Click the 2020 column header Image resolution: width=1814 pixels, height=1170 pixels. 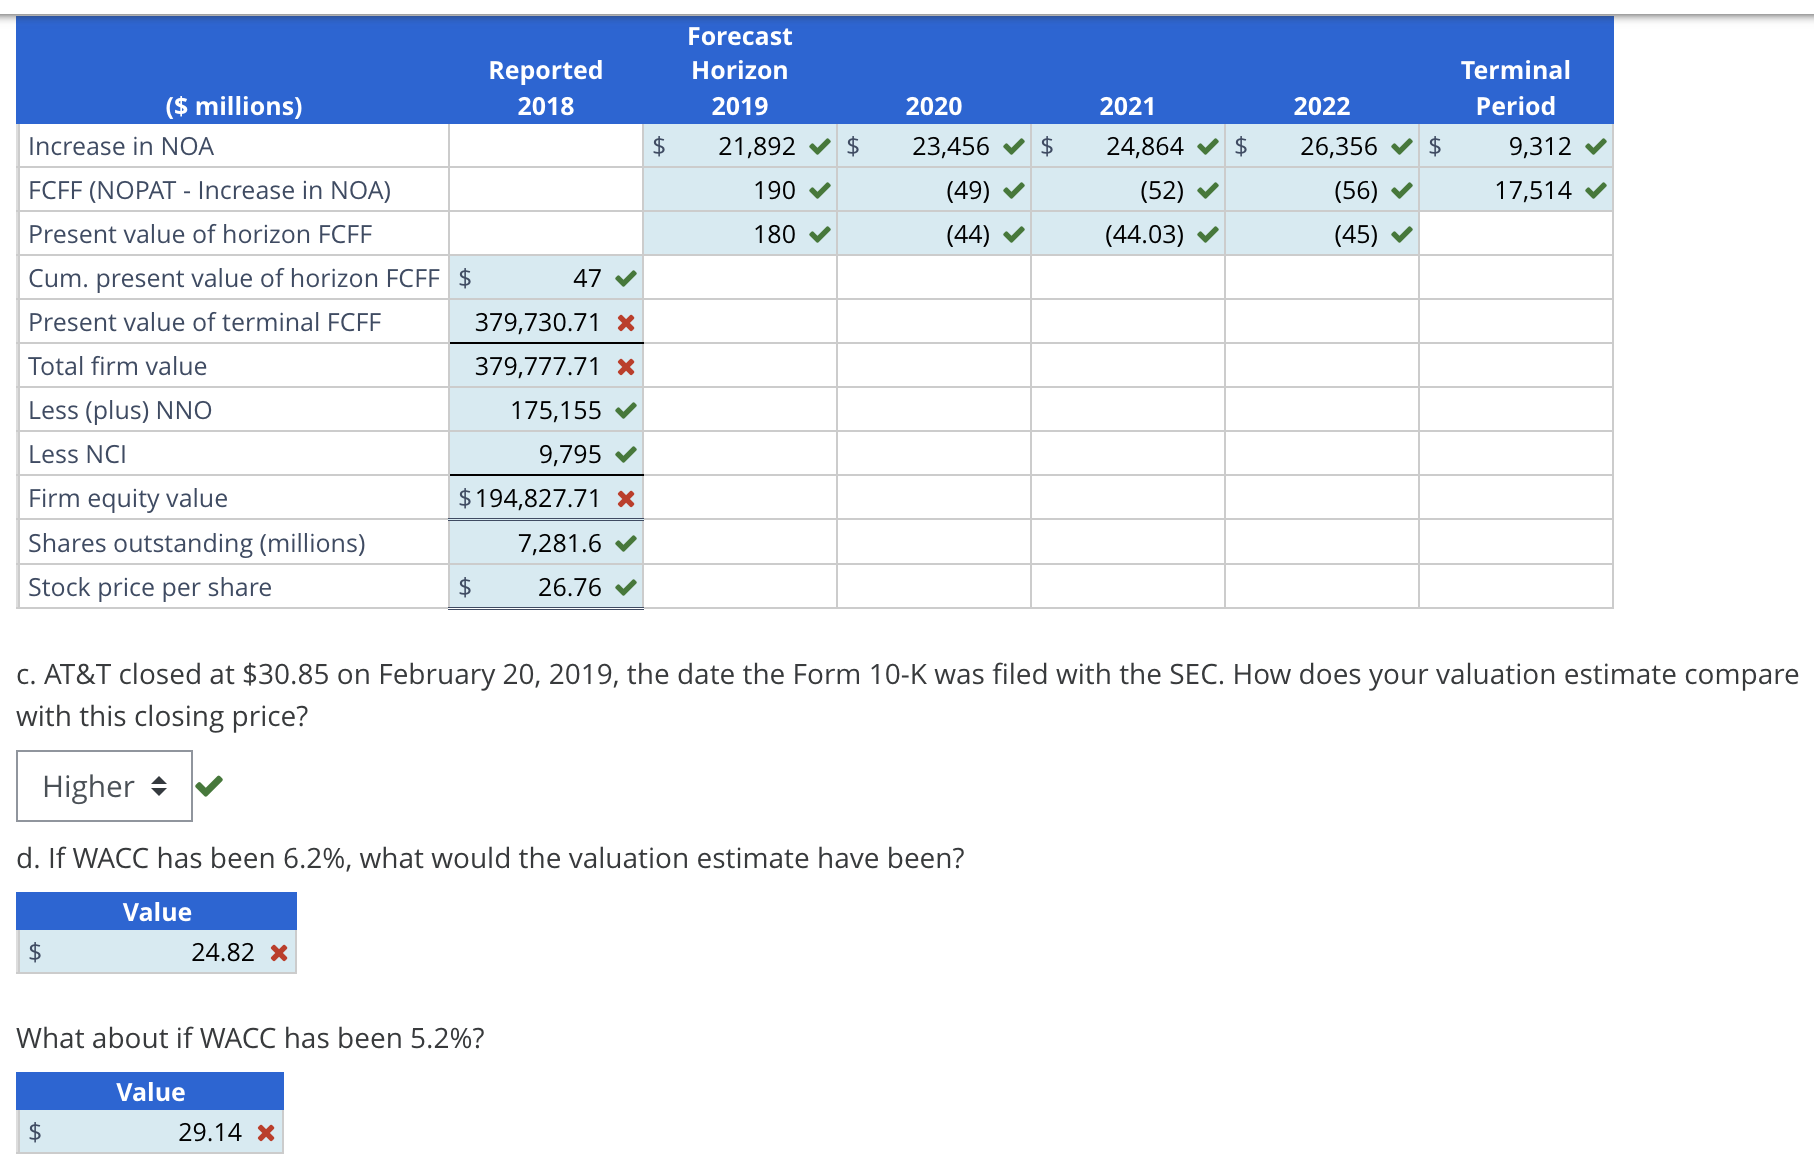click(x=934, y=105)
